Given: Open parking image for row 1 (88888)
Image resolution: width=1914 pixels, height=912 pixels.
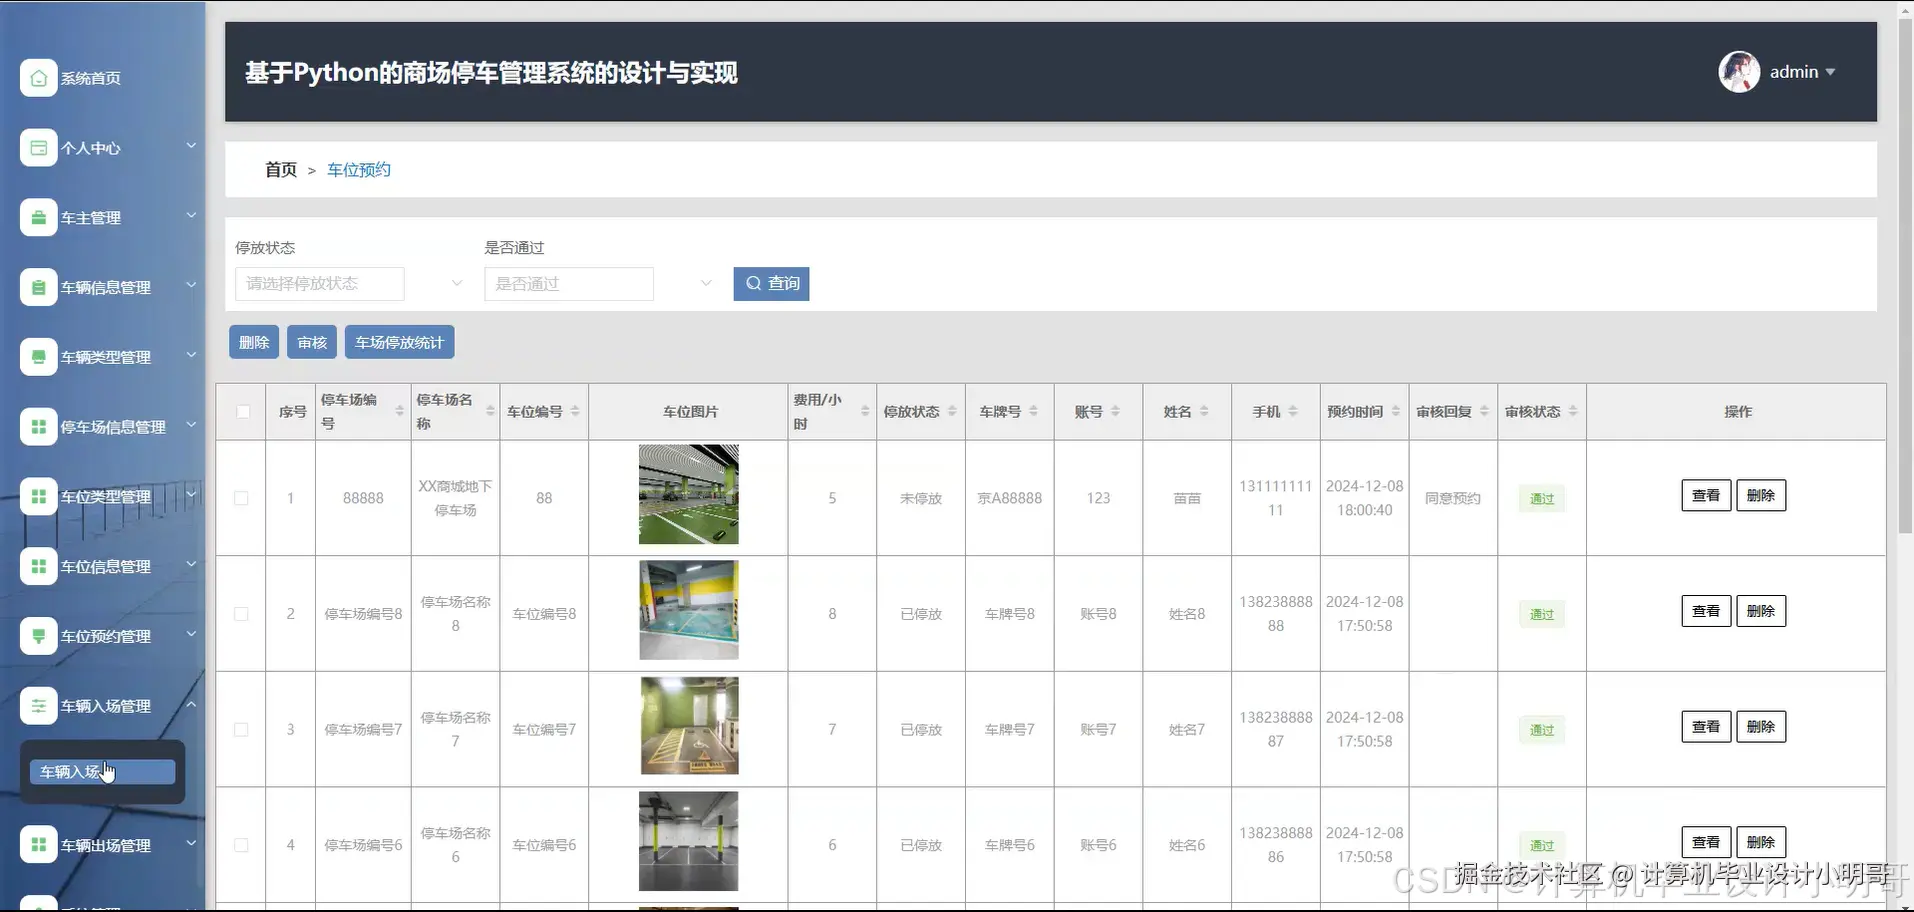Looking at the screenshot, I should click(689, 494).
